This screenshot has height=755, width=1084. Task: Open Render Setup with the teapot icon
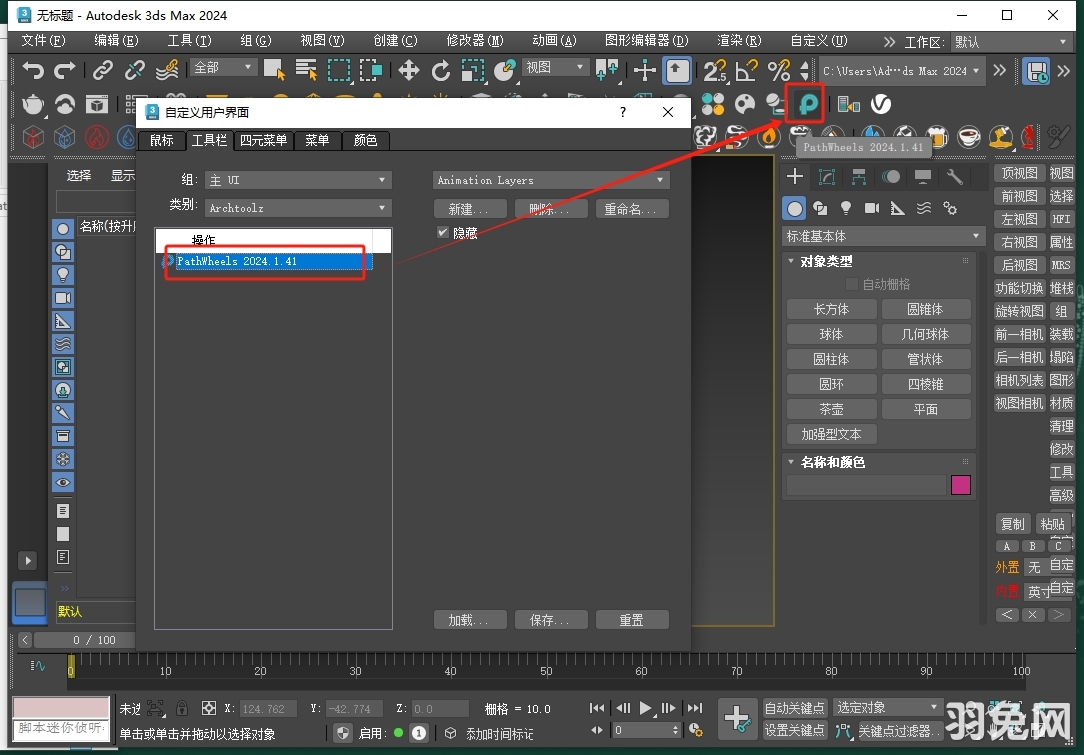tap(33, 104)
